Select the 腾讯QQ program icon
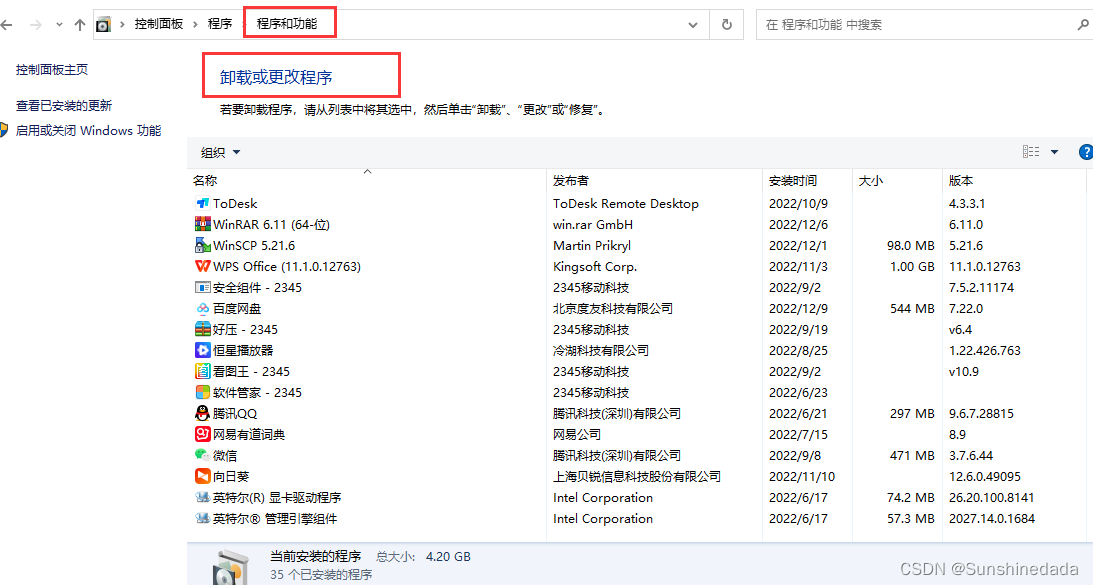This screenshot has height=585, width=1093. [x=203, y=413]
